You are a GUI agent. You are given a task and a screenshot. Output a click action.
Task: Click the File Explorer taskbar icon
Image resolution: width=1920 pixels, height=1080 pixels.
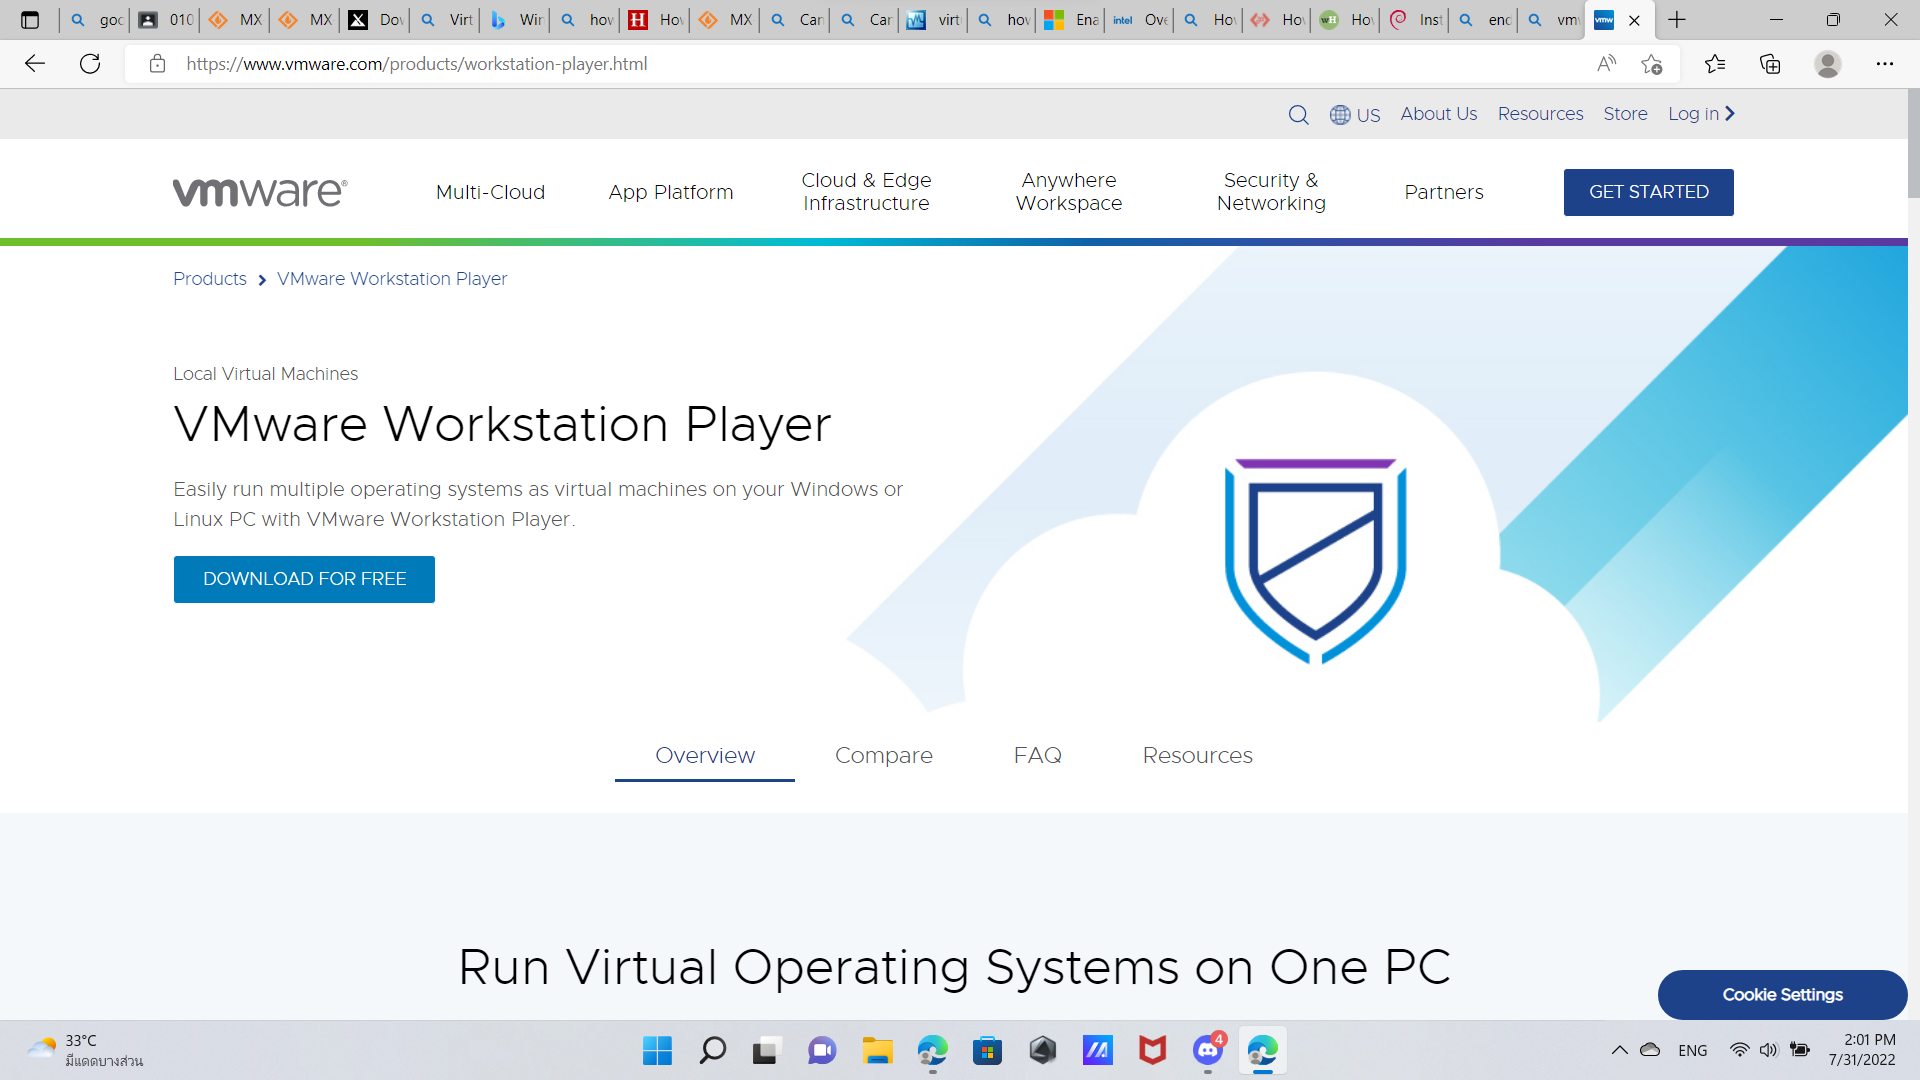coord(877,1050)
